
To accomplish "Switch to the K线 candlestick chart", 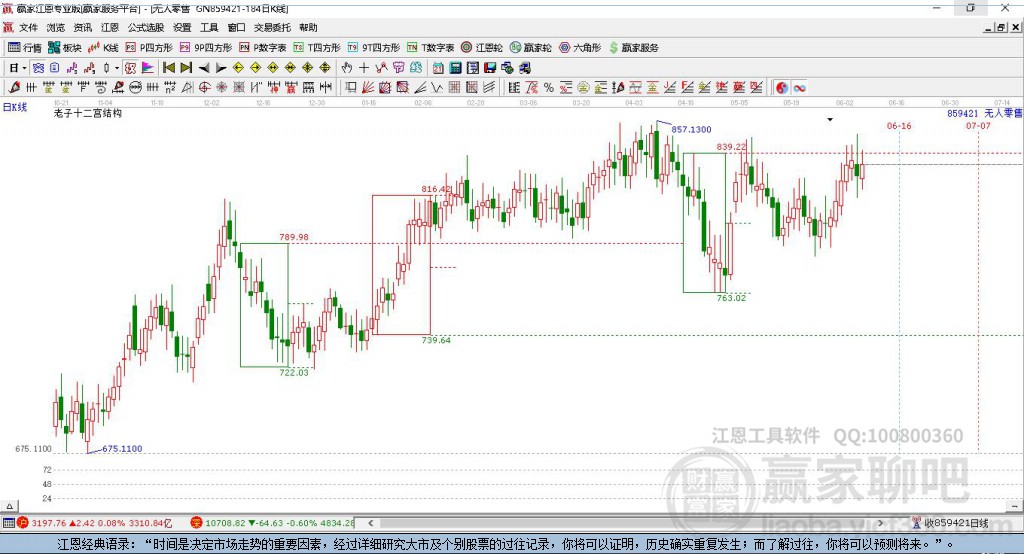I will click(x=103, y=48).
